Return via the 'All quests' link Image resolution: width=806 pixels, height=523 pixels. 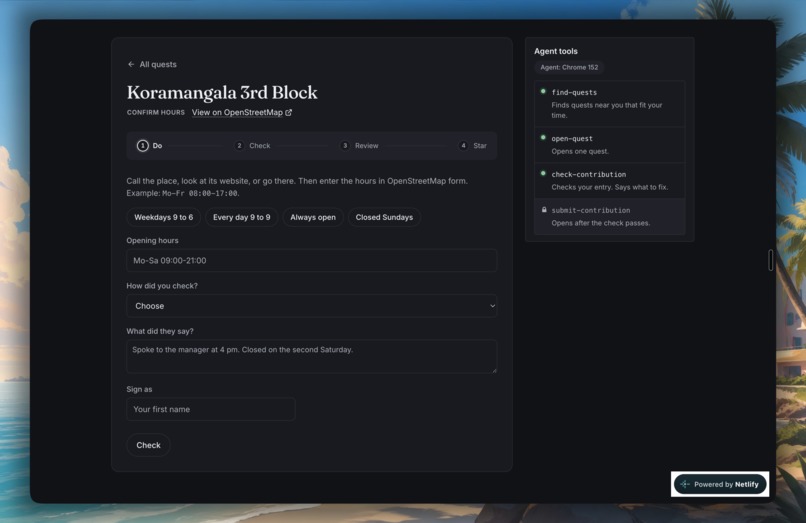152,64
